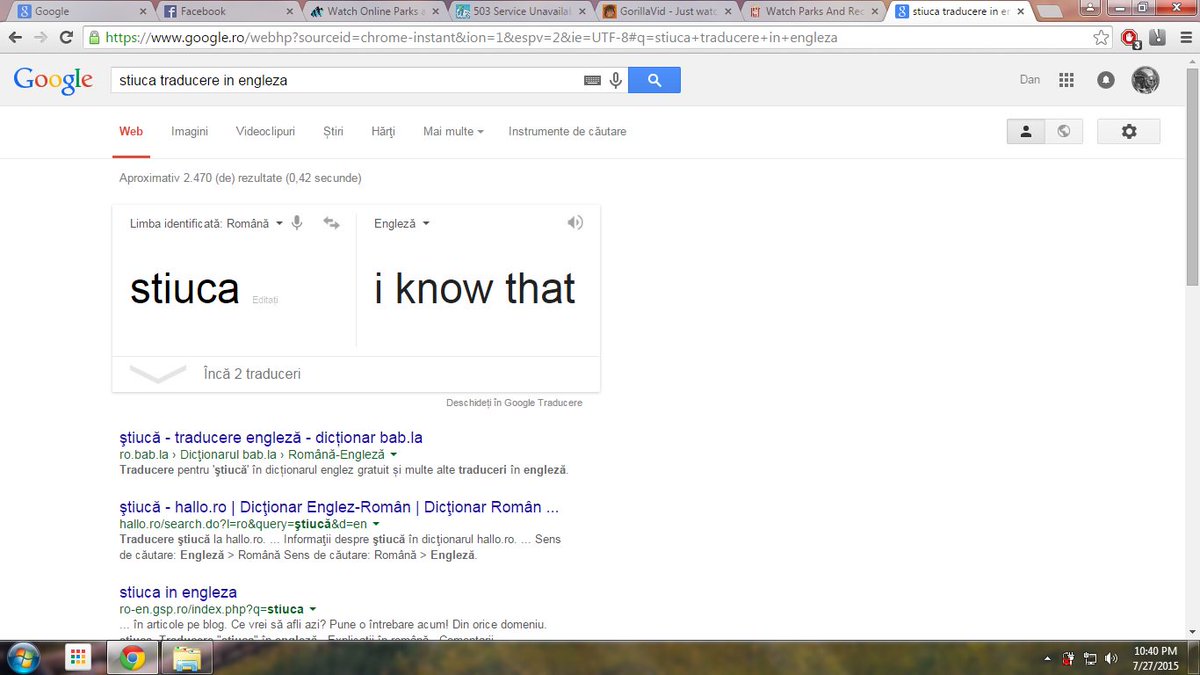Select the Web search tab
Screen dimensions: 1200x675
(131, 131)
